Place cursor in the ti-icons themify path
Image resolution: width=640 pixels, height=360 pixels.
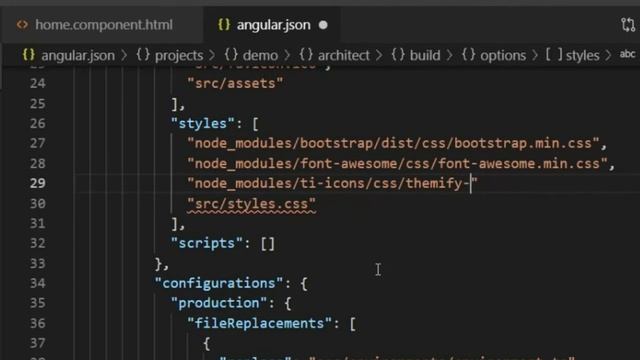click(x=332, y=183)
